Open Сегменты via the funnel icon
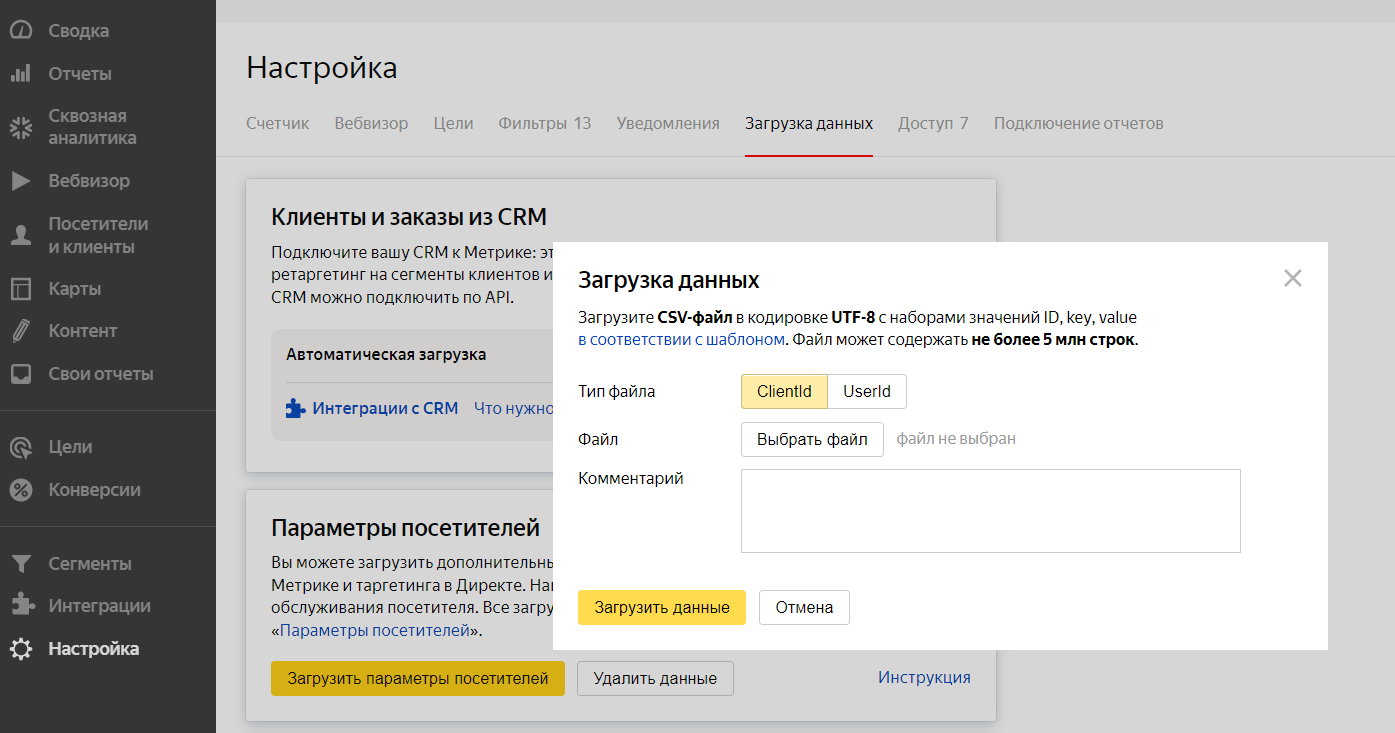The width and height of the screenshot is (1395, 733). pyautogui.click(x=21, y=564)
